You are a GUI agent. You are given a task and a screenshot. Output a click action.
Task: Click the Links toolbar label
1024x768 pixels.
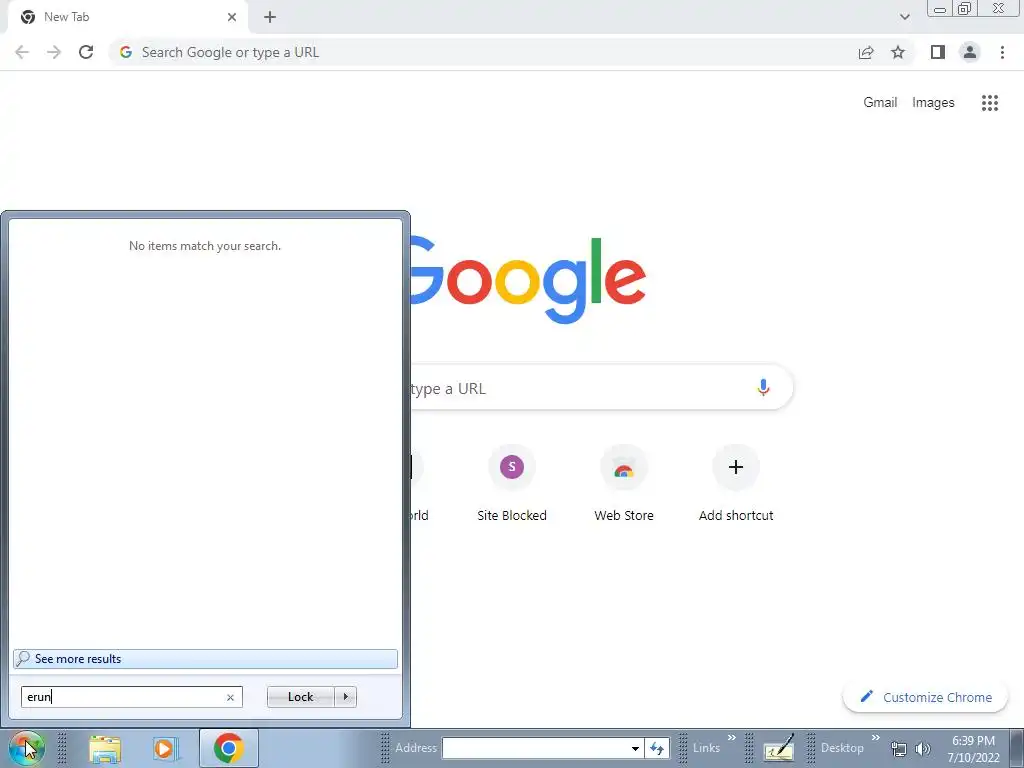(x=706, y=748)
